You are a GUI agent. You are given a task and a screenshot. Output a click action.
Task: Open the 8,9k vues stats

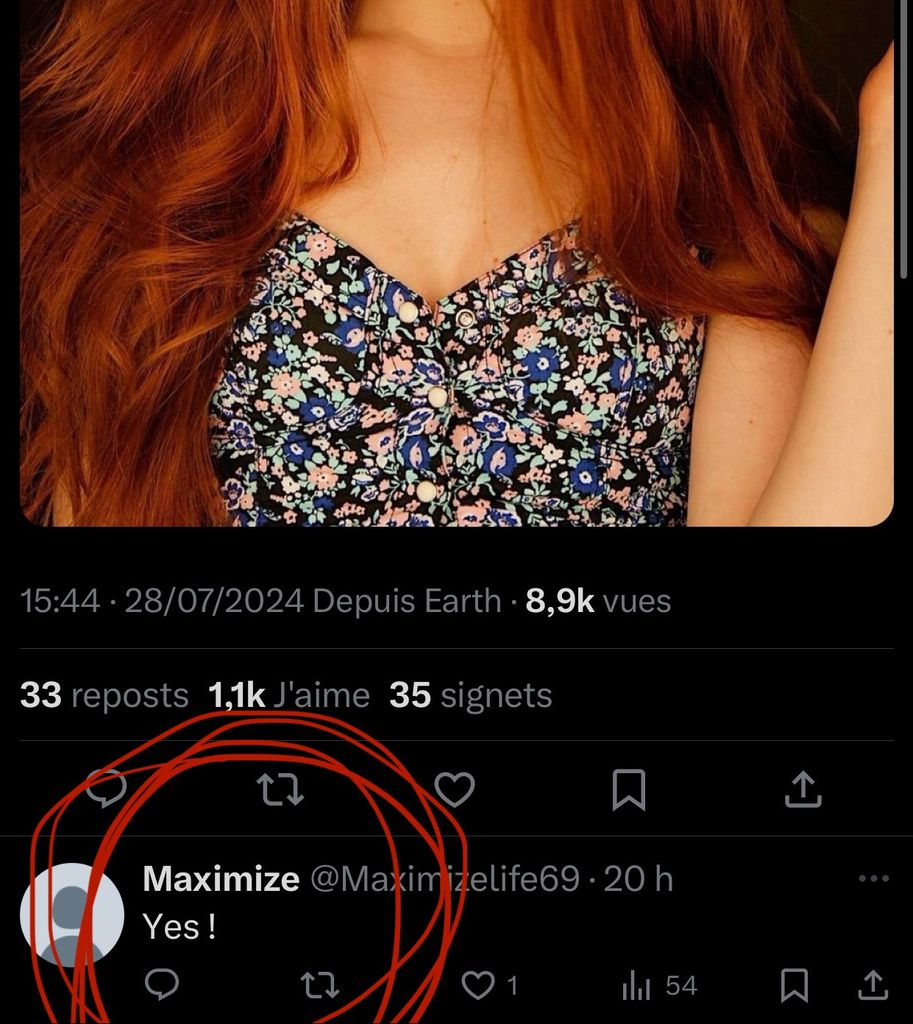[x=598, y=601]
